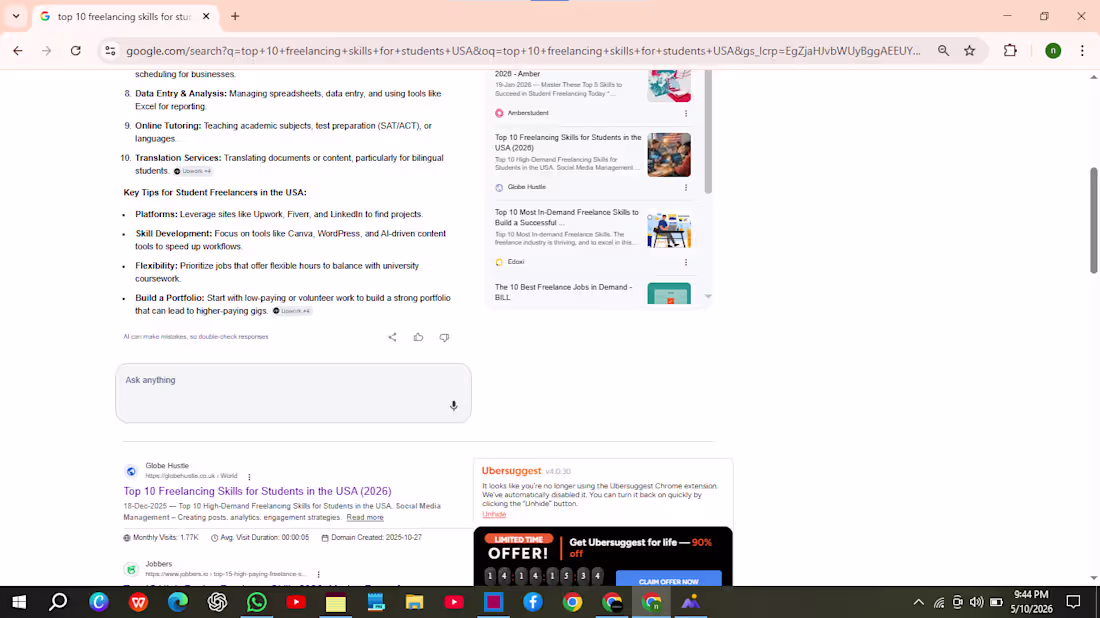Close the freelancing skills search tab

click(x=206, y=16)
